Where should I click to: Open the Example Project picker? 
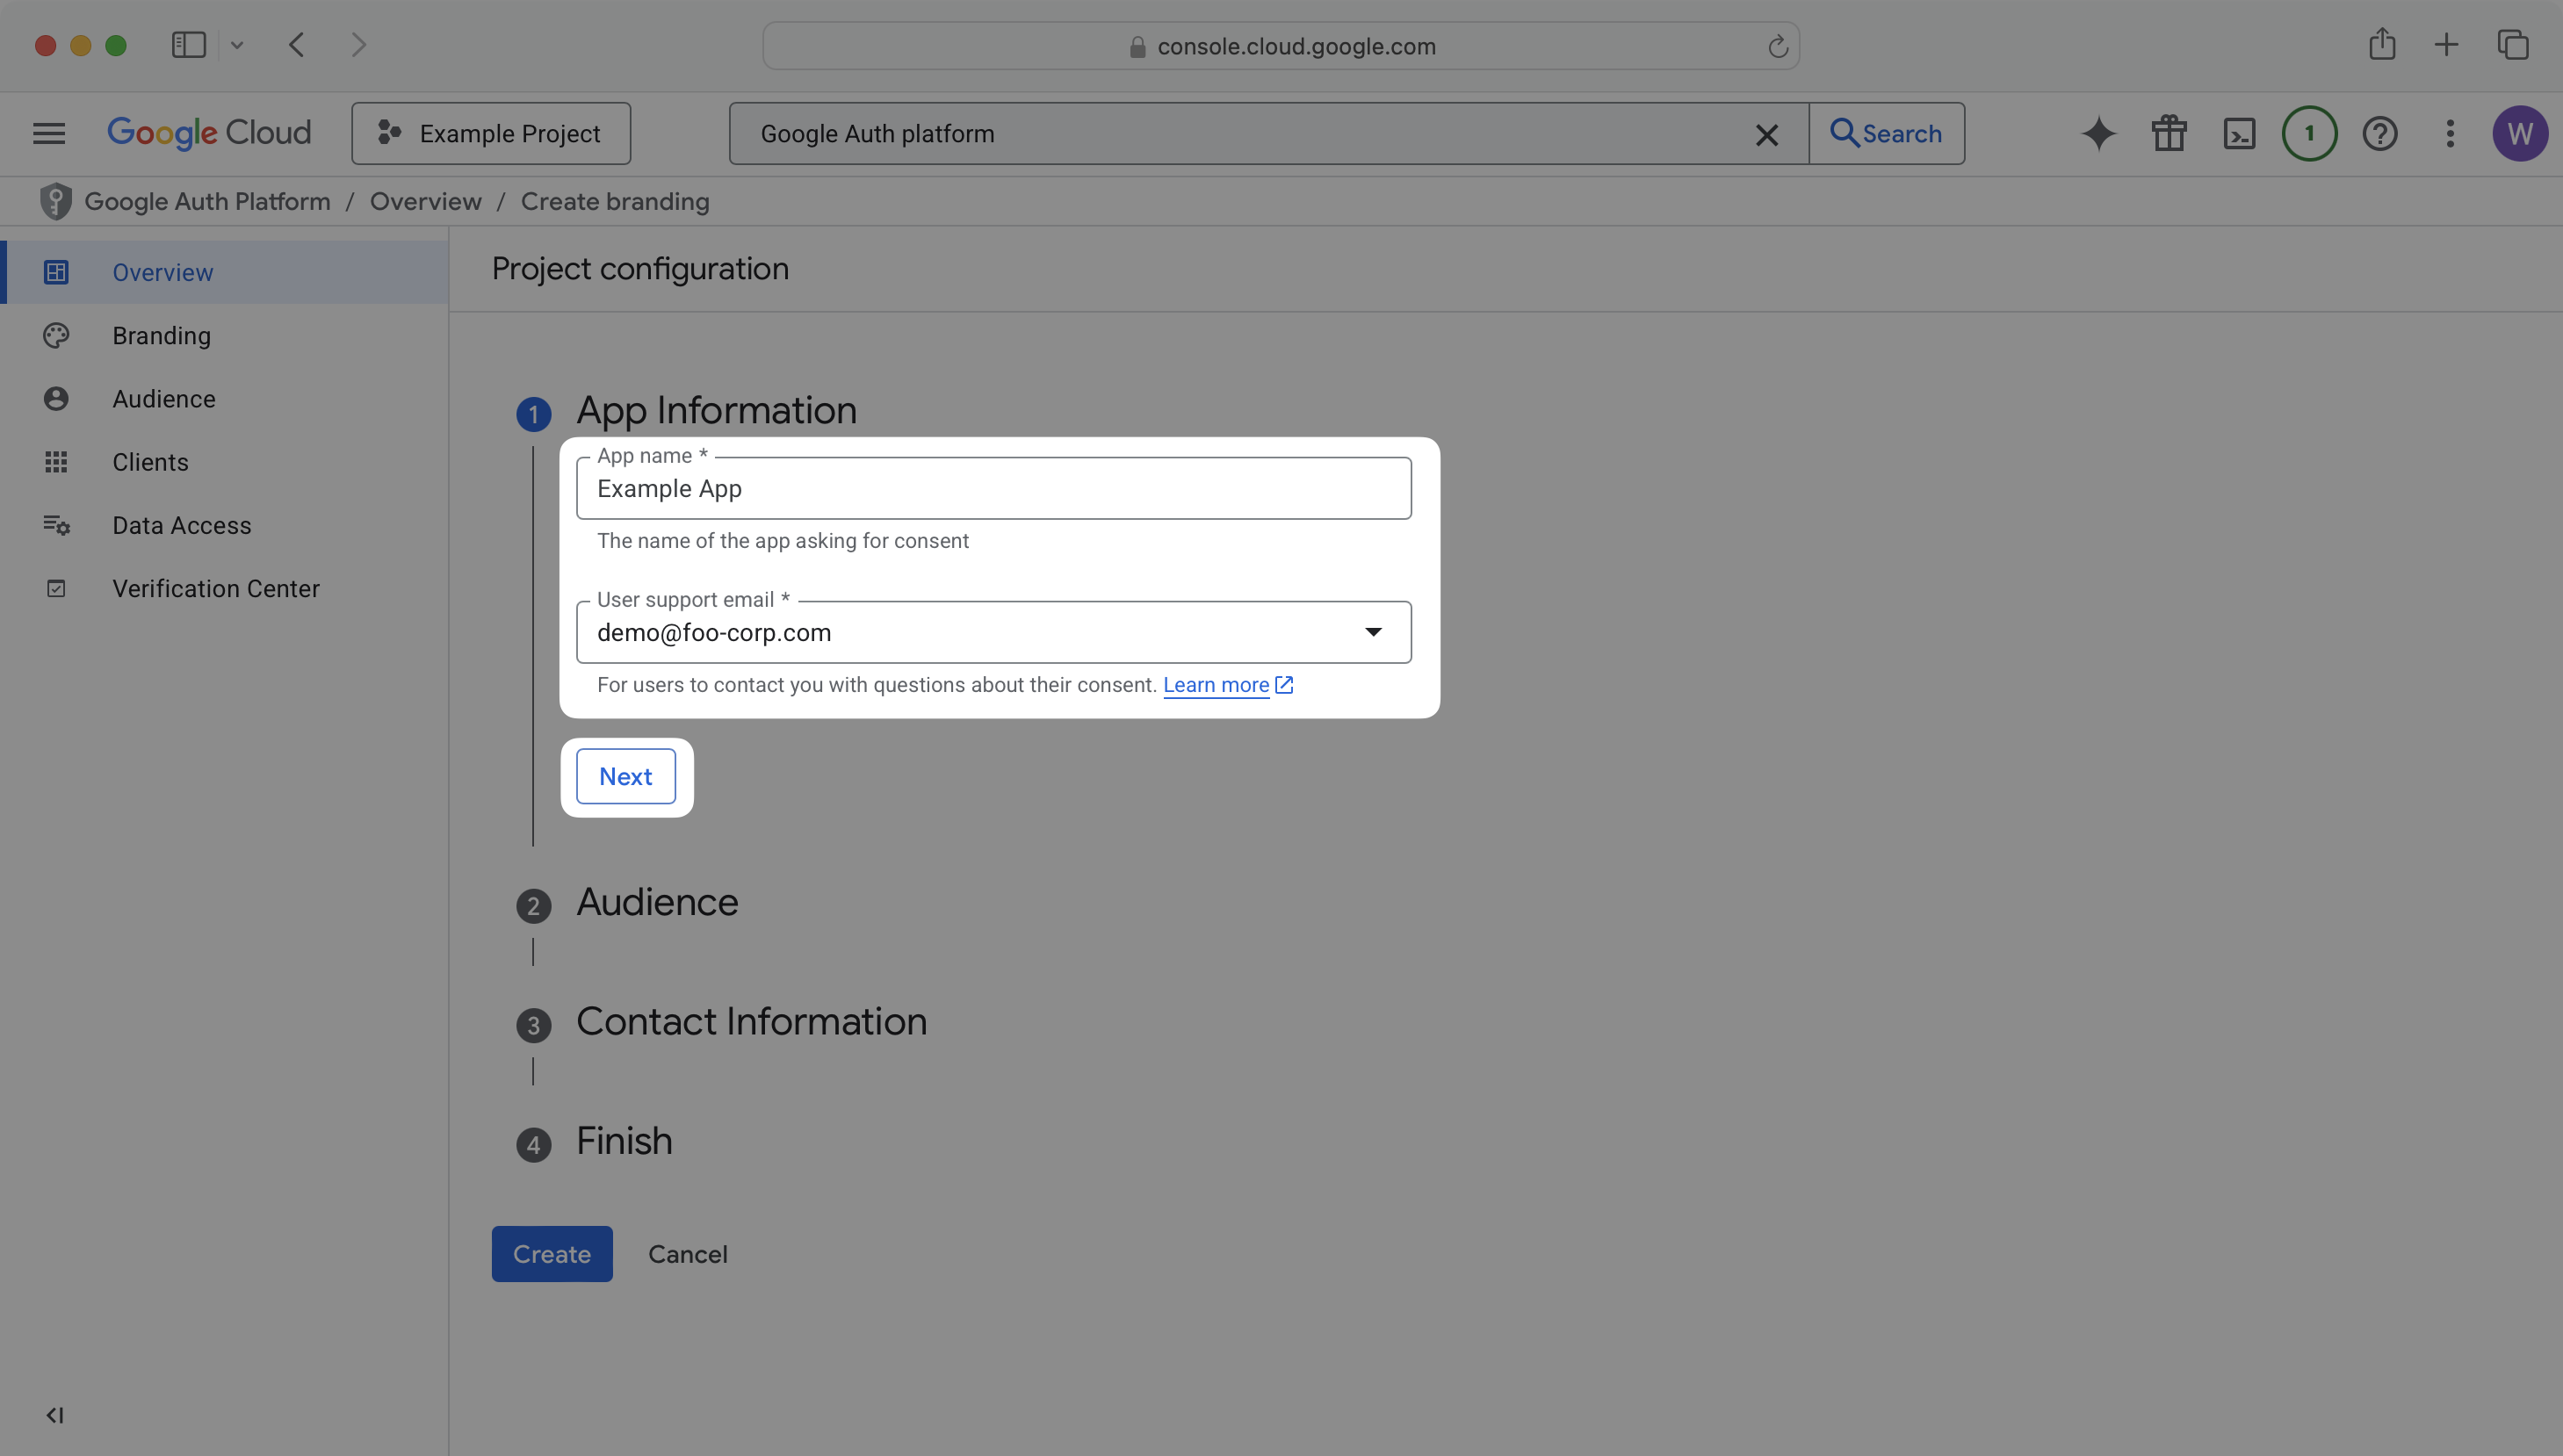click(x=490, y=133)
